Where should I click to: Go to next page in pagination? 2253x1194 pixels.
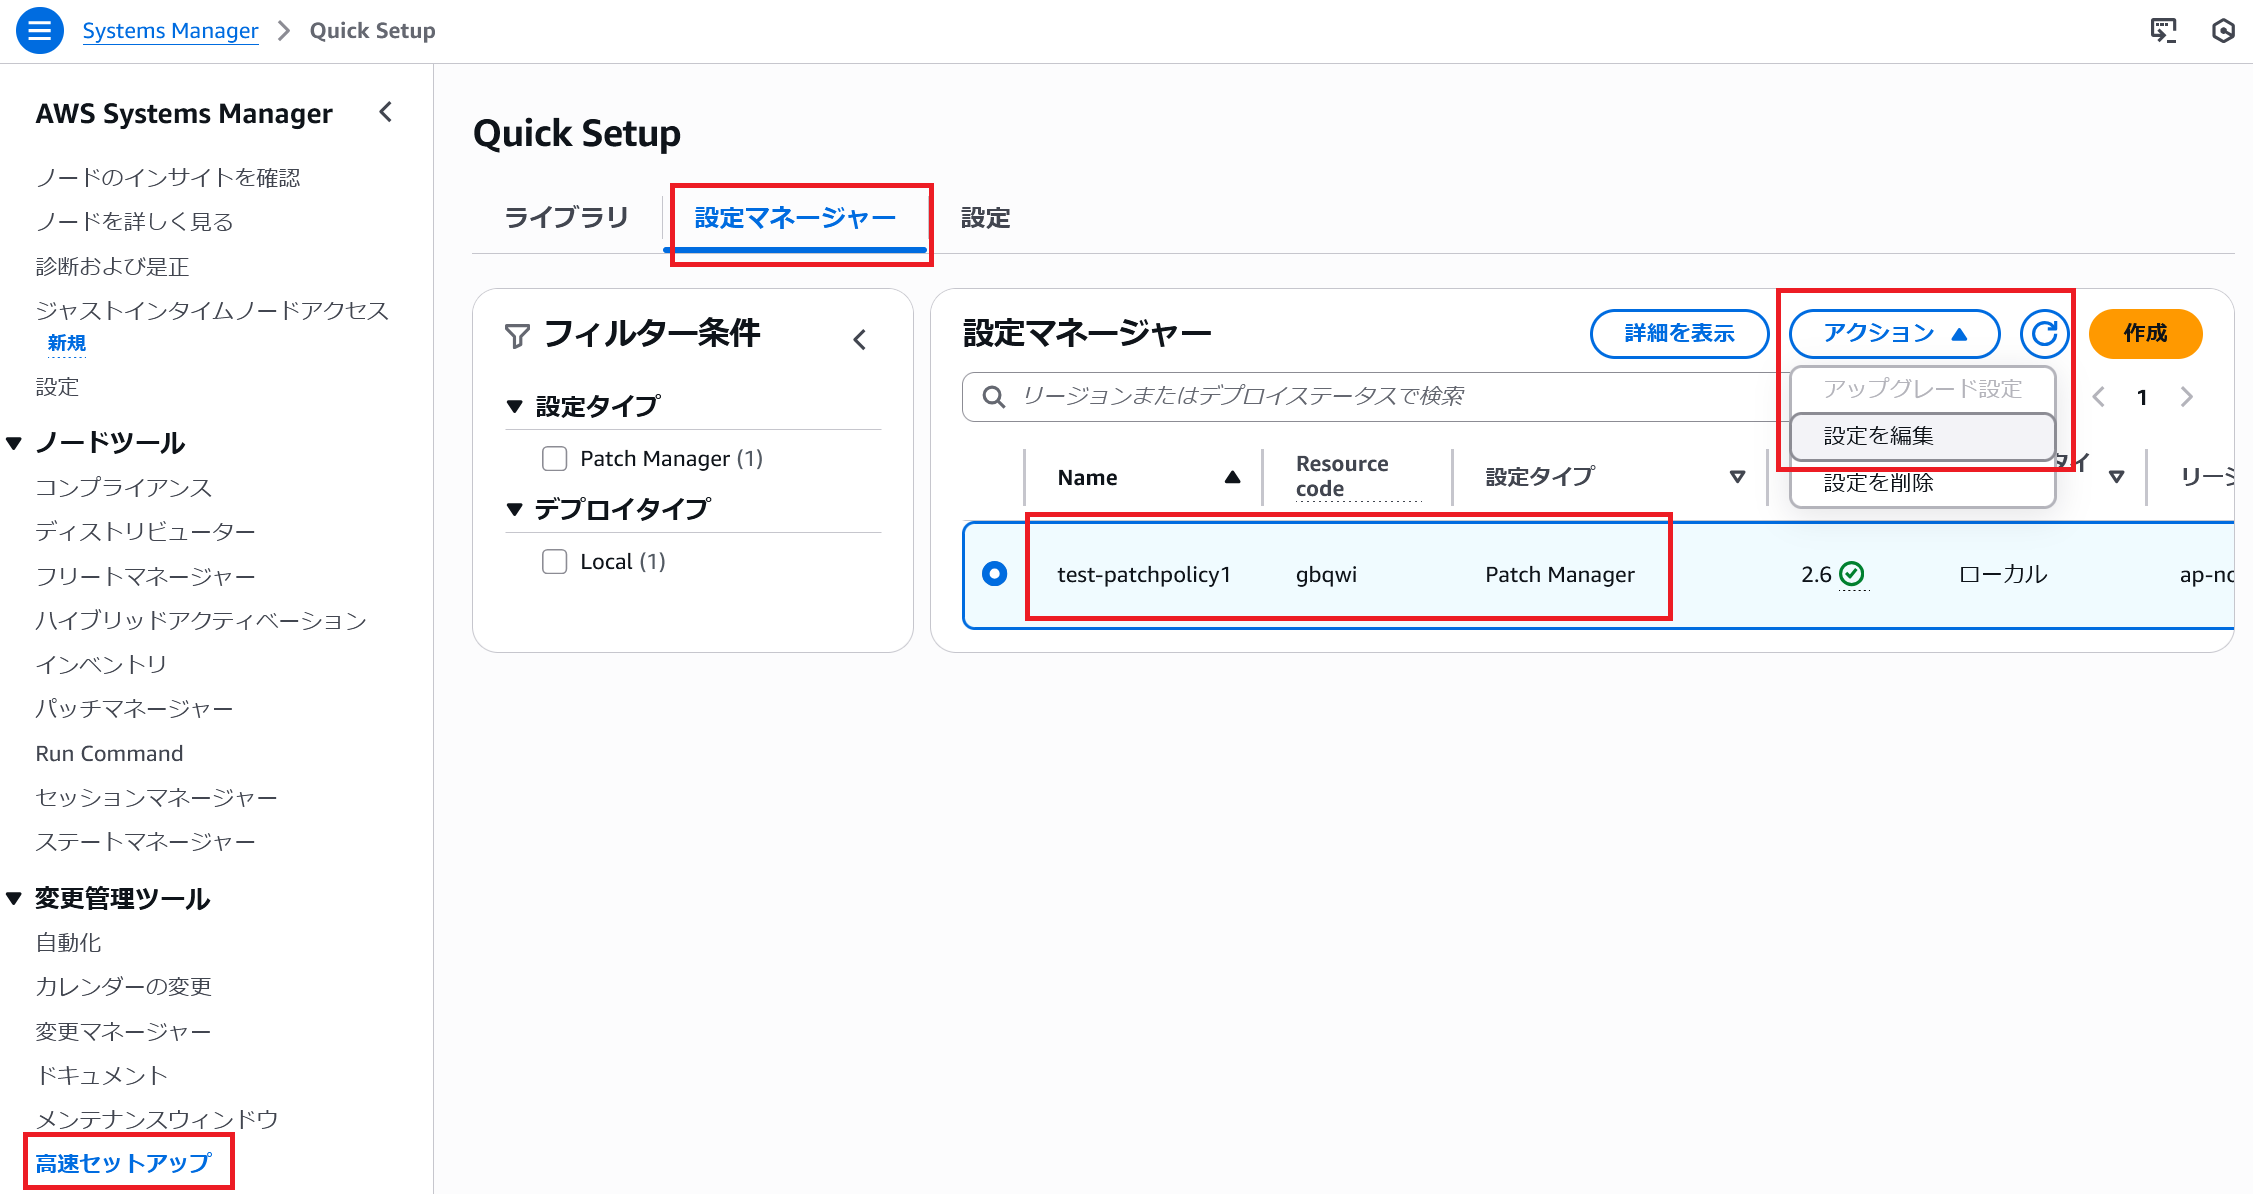click(x=2187, y=397)
